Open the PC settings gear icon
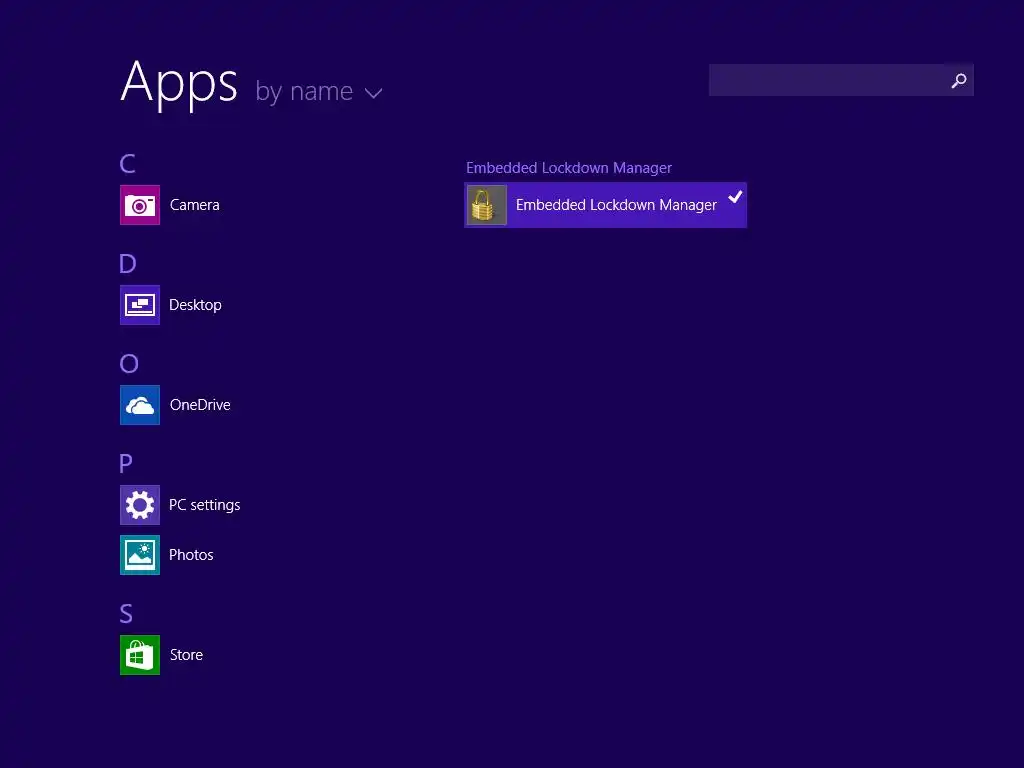Image resolution: width=1024 pixels, height=768 pixels. tap(140, 505)
